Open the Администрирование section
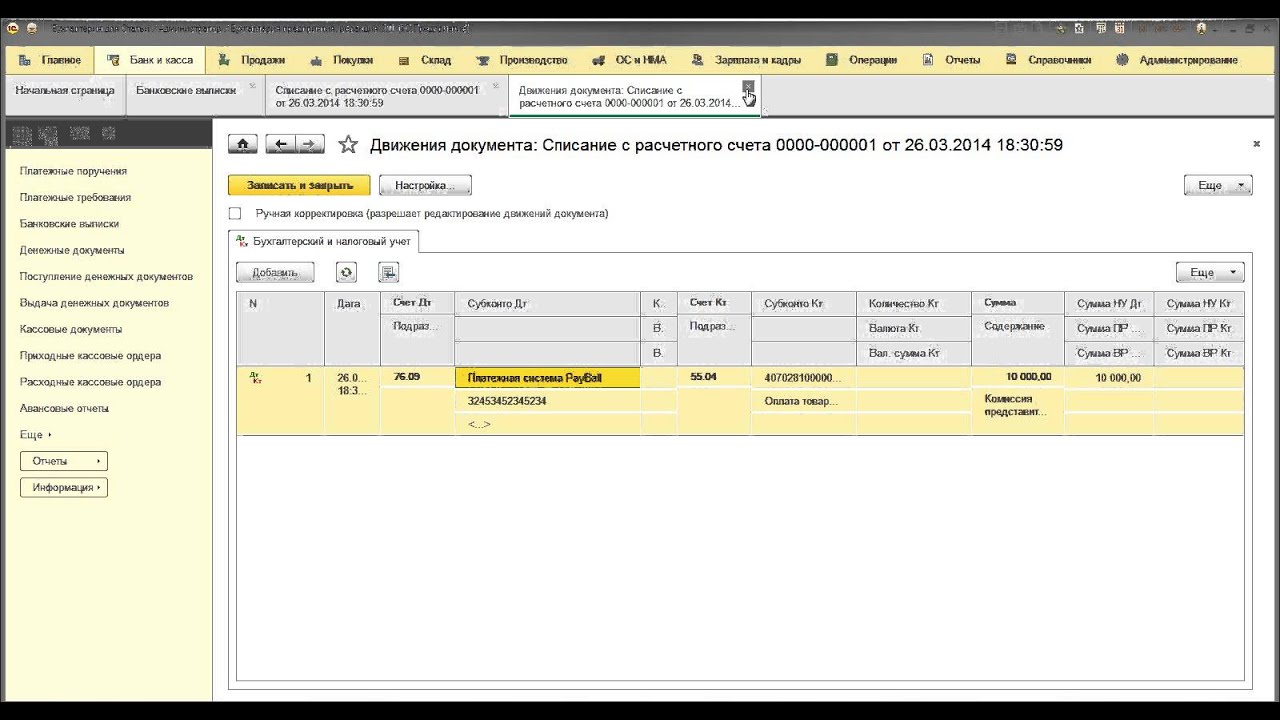This screenshot has height=720, width=1280. [x=1176, y=60]
